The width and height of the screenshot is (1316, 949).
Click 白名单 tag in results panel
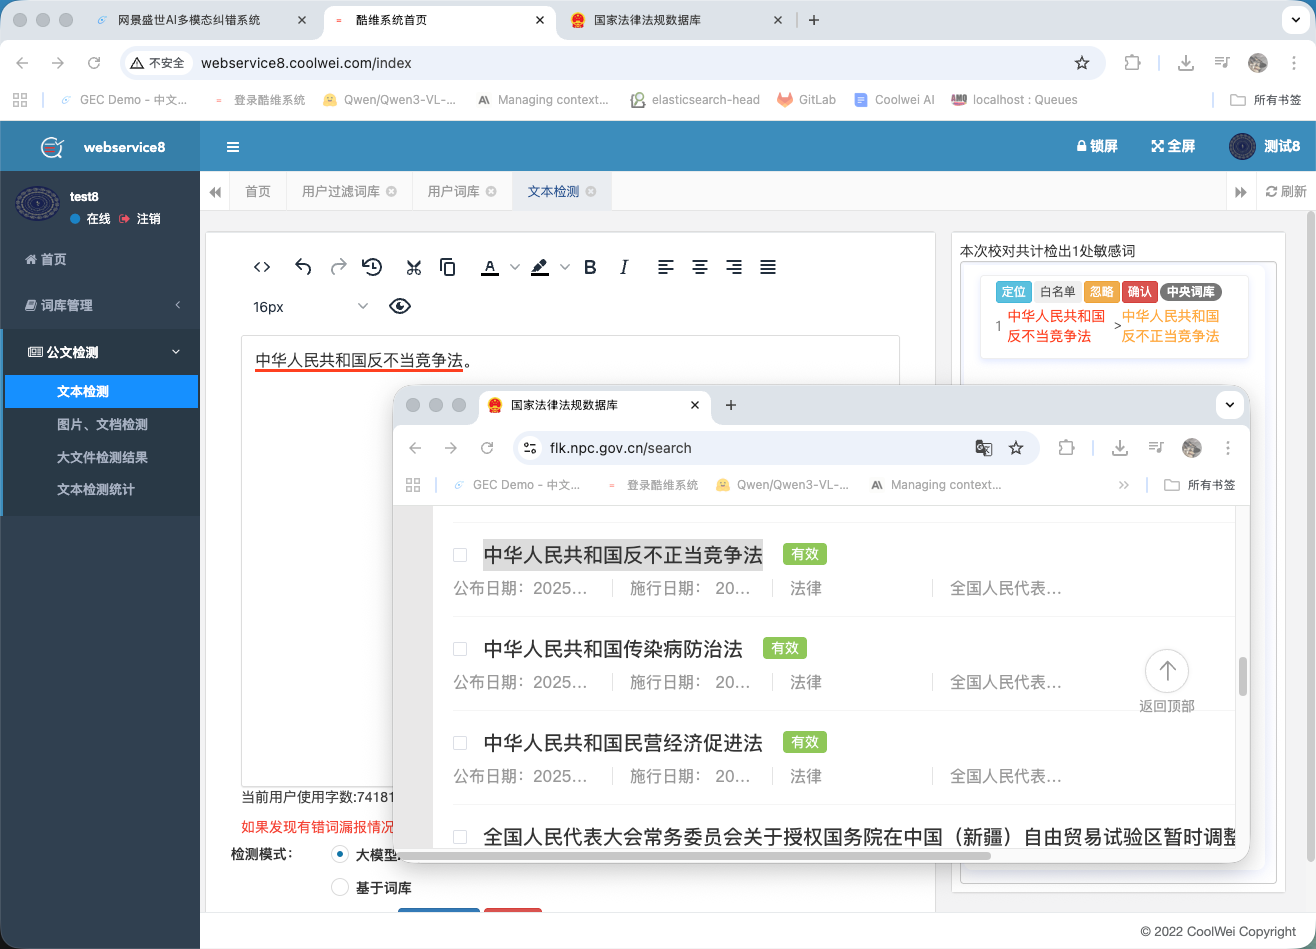tap(1058, 292)
